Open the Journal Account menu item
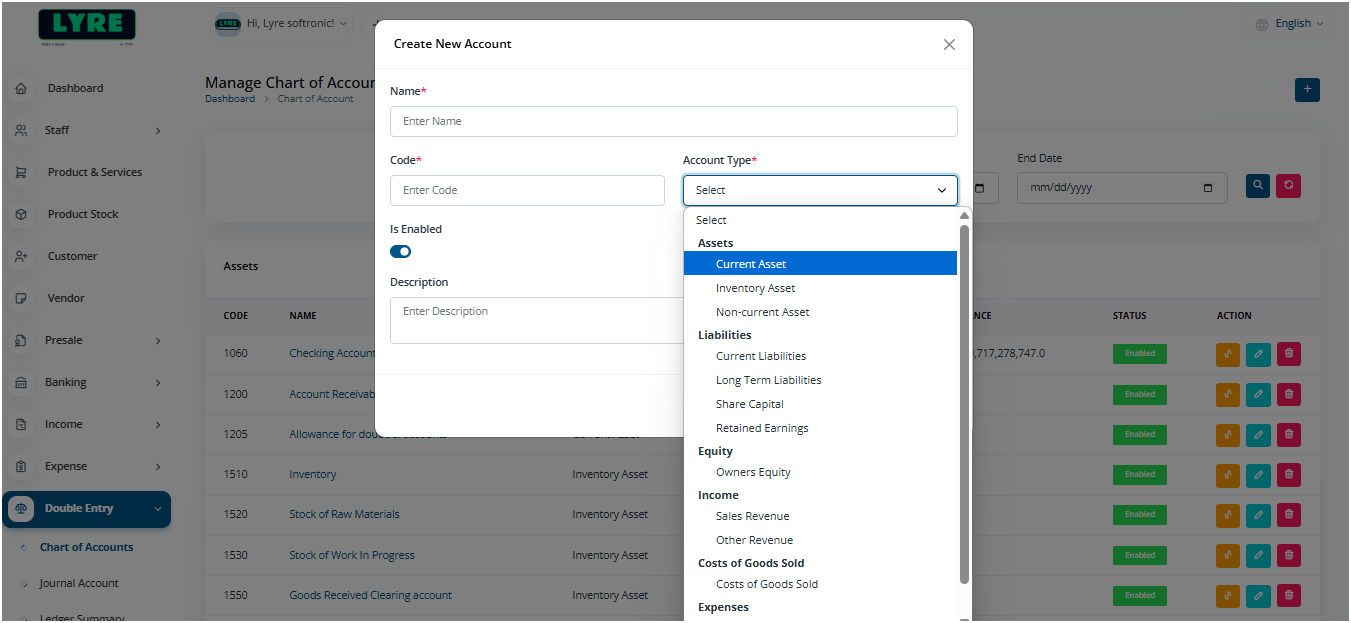 point(80,583)
